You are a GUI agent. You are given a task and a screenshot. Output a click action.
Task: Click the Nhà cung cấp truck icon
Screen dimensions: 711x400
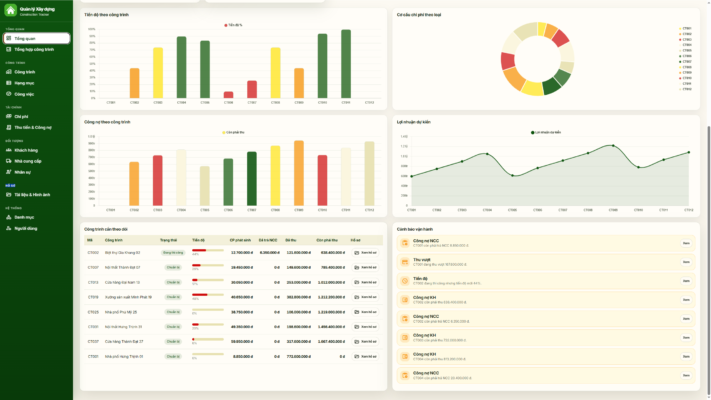pos(9,161)
